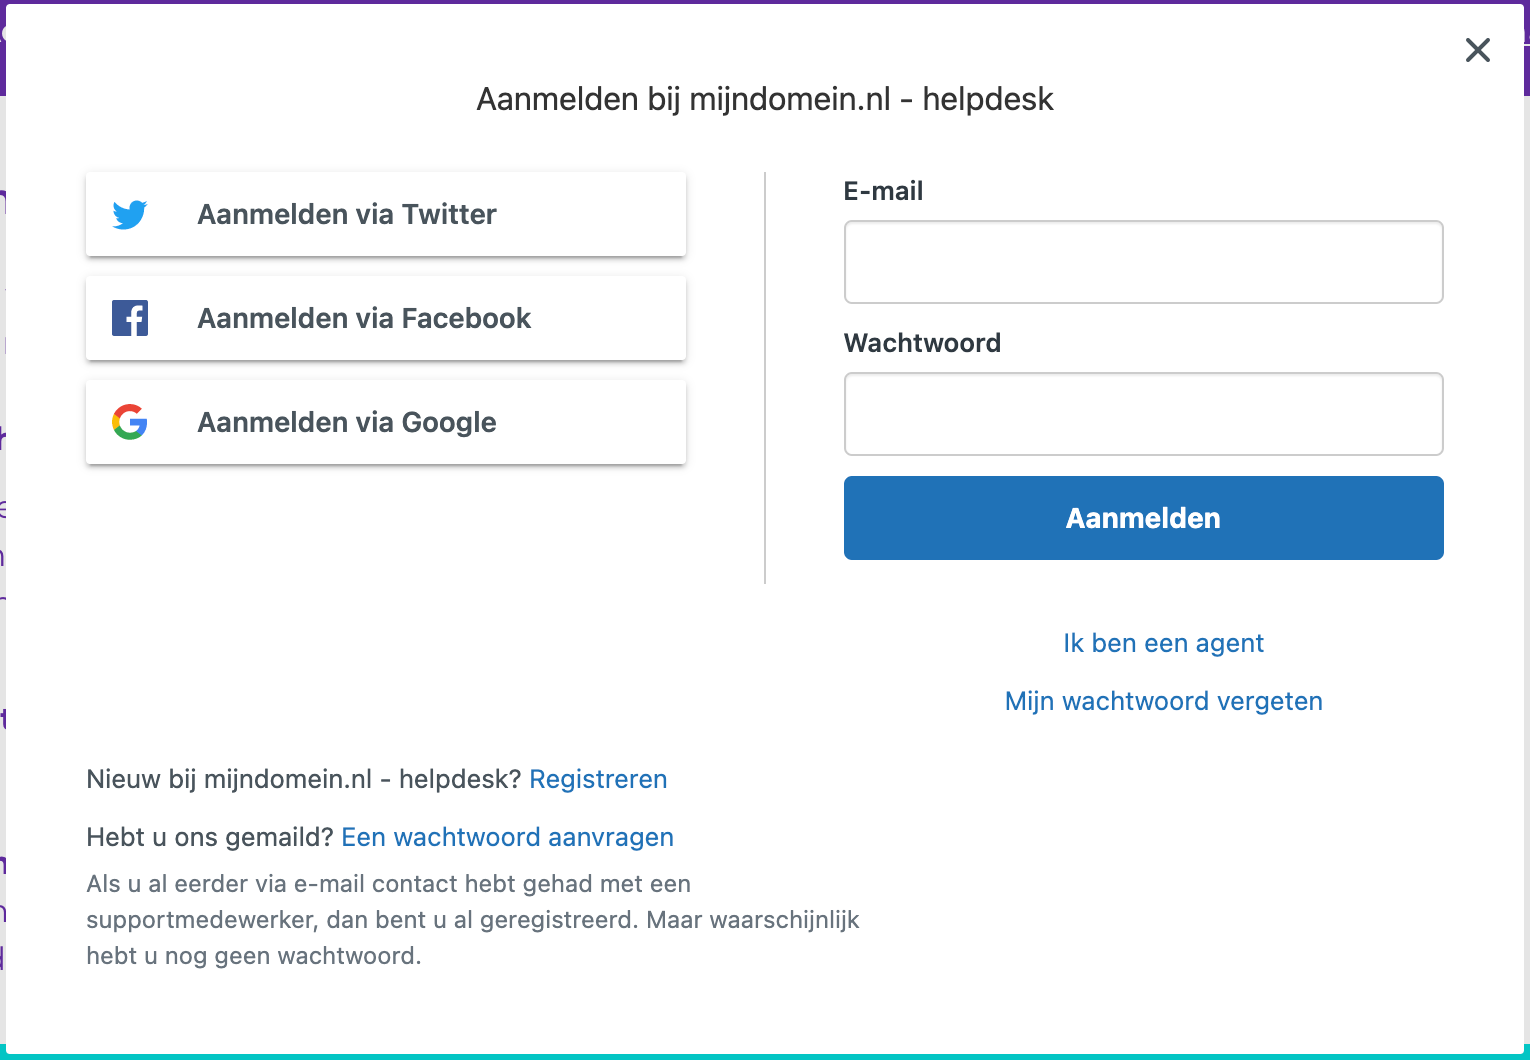Viewport: 1530px width, 1060px height.
Task: Click the dialog heading Aanmelden bij mijndomein.nl
Action: click(x=765, y=99)
